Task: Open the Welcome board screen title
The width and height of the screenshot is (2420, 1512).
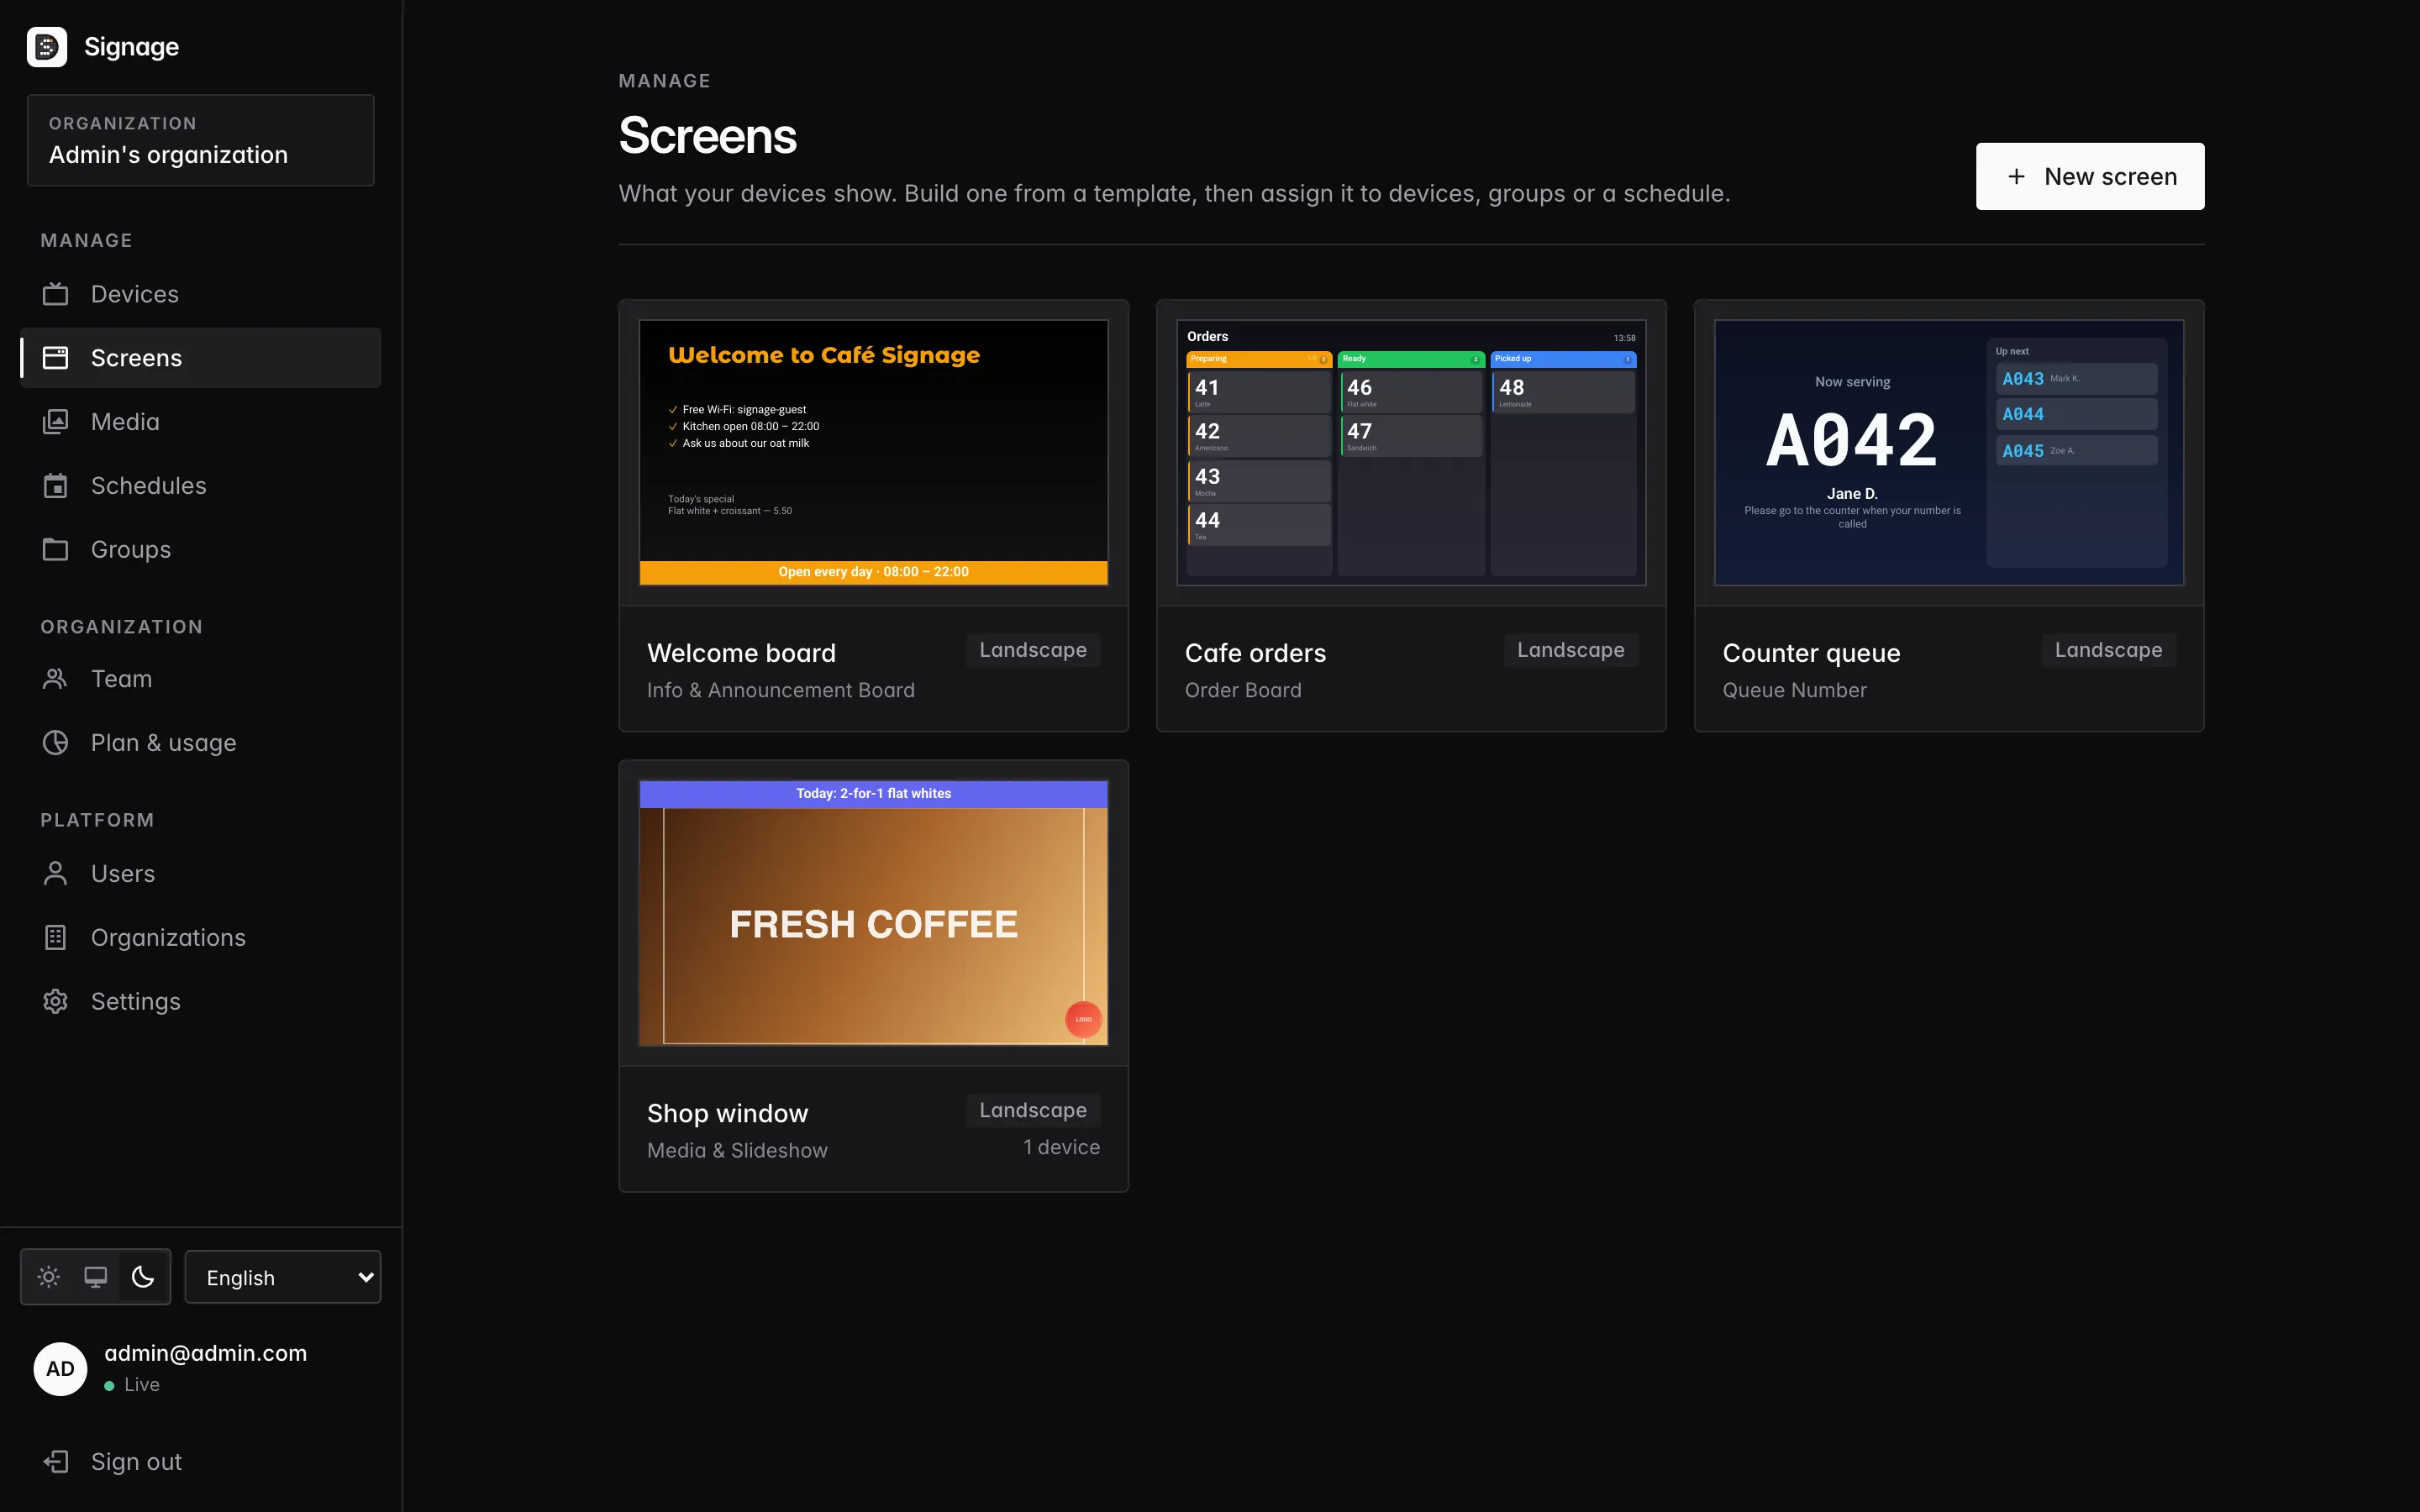Action: (x=741, y=653)
